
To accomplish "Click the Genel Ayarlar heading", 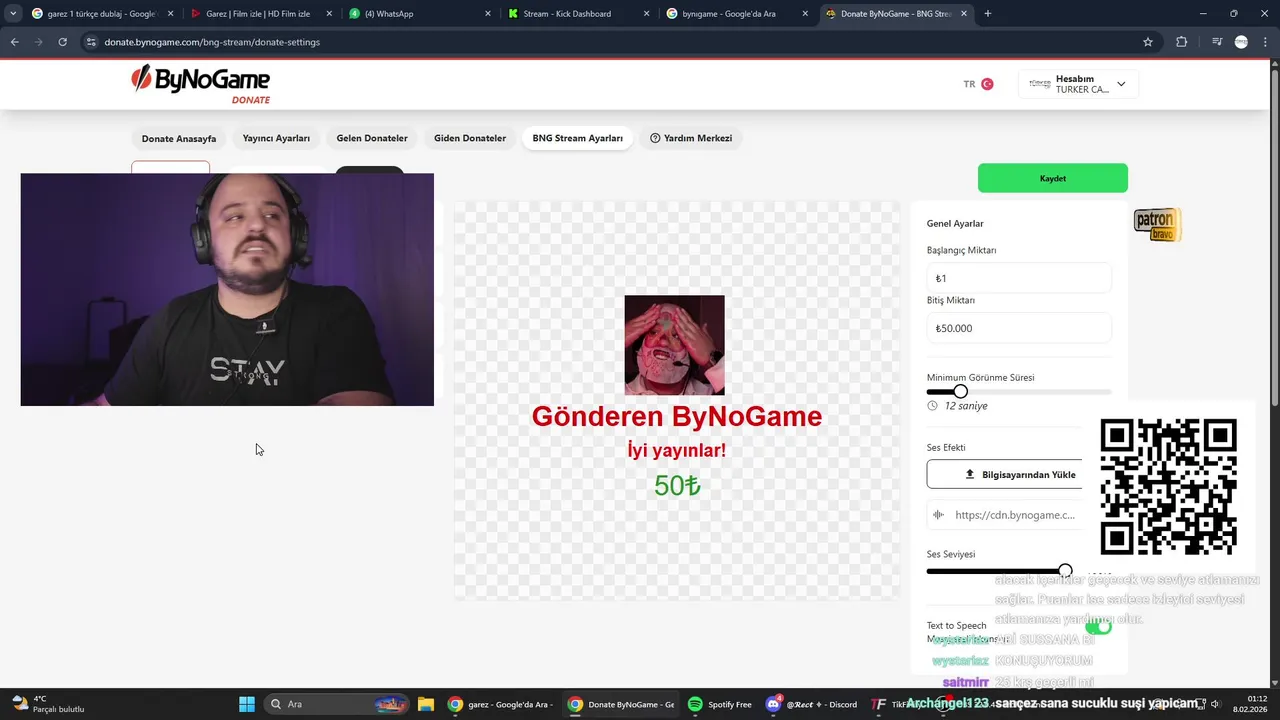I will click(x=955, y=224).
